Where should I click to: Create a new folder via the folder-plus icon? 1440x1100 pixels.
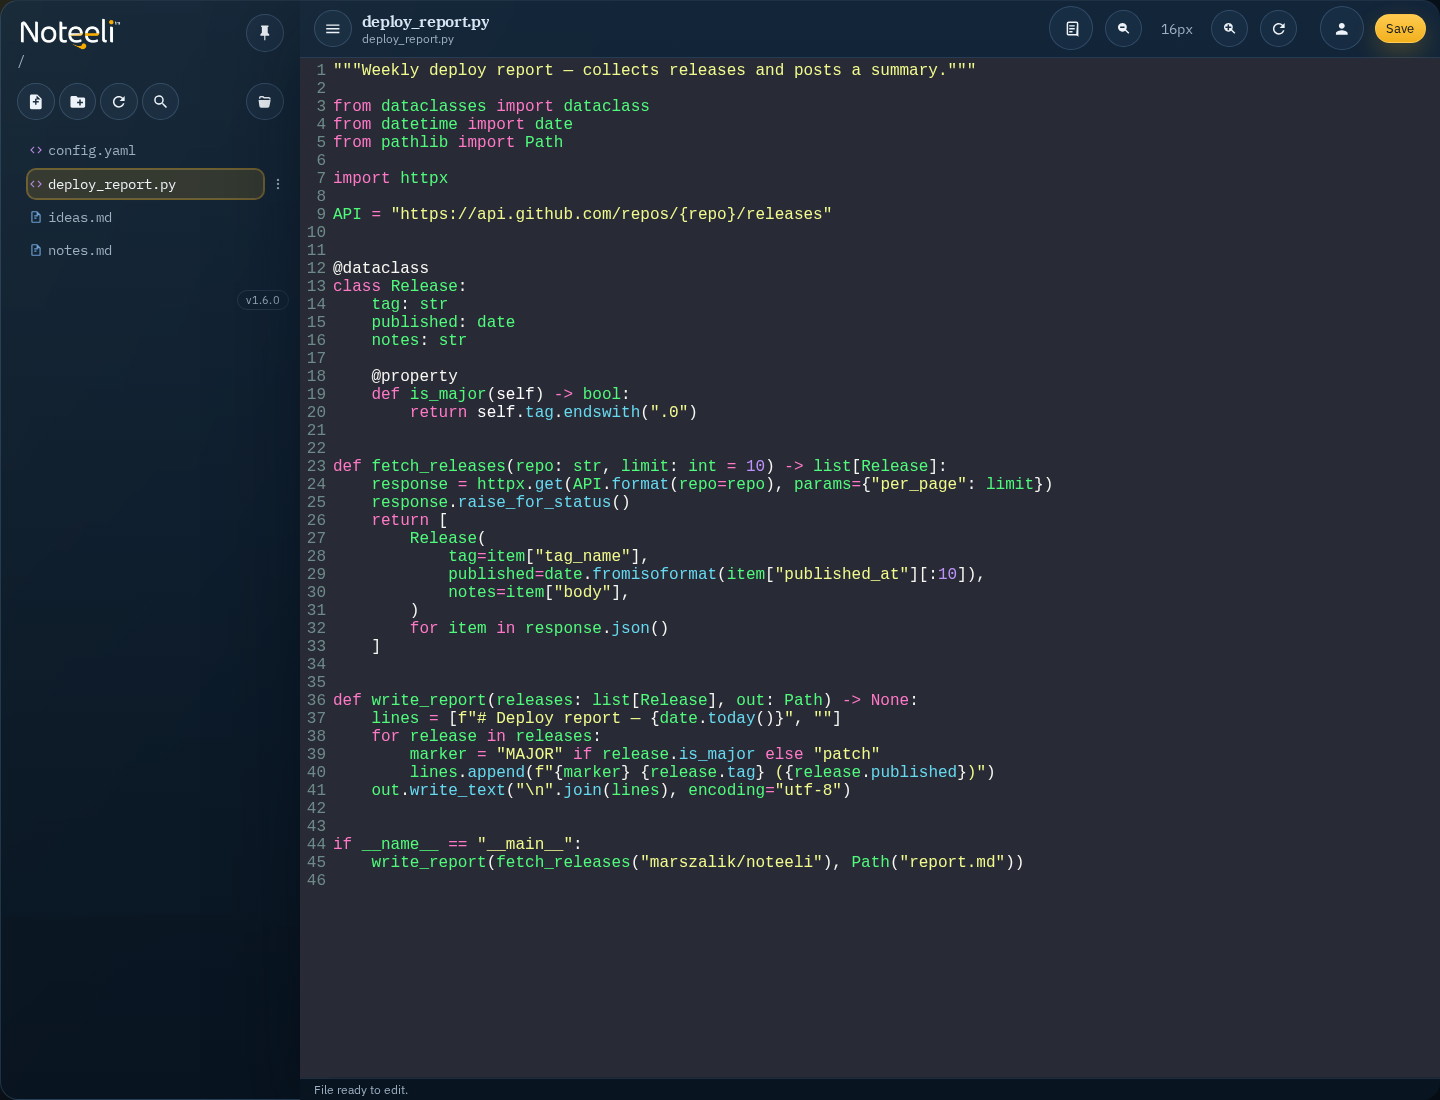[x=78, y=101]
